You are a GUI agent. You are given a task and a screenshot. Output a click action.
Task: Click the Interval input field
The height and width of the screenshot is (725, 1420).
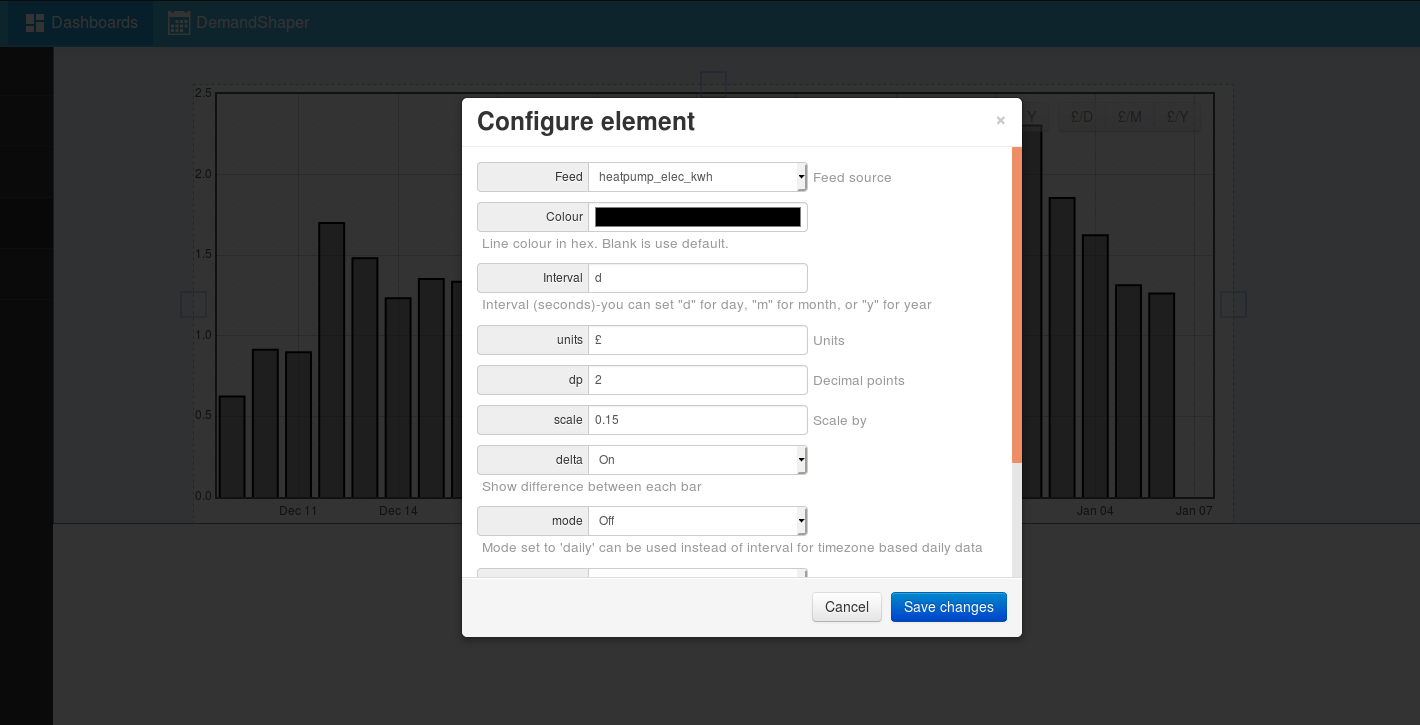tap(697, 278)
